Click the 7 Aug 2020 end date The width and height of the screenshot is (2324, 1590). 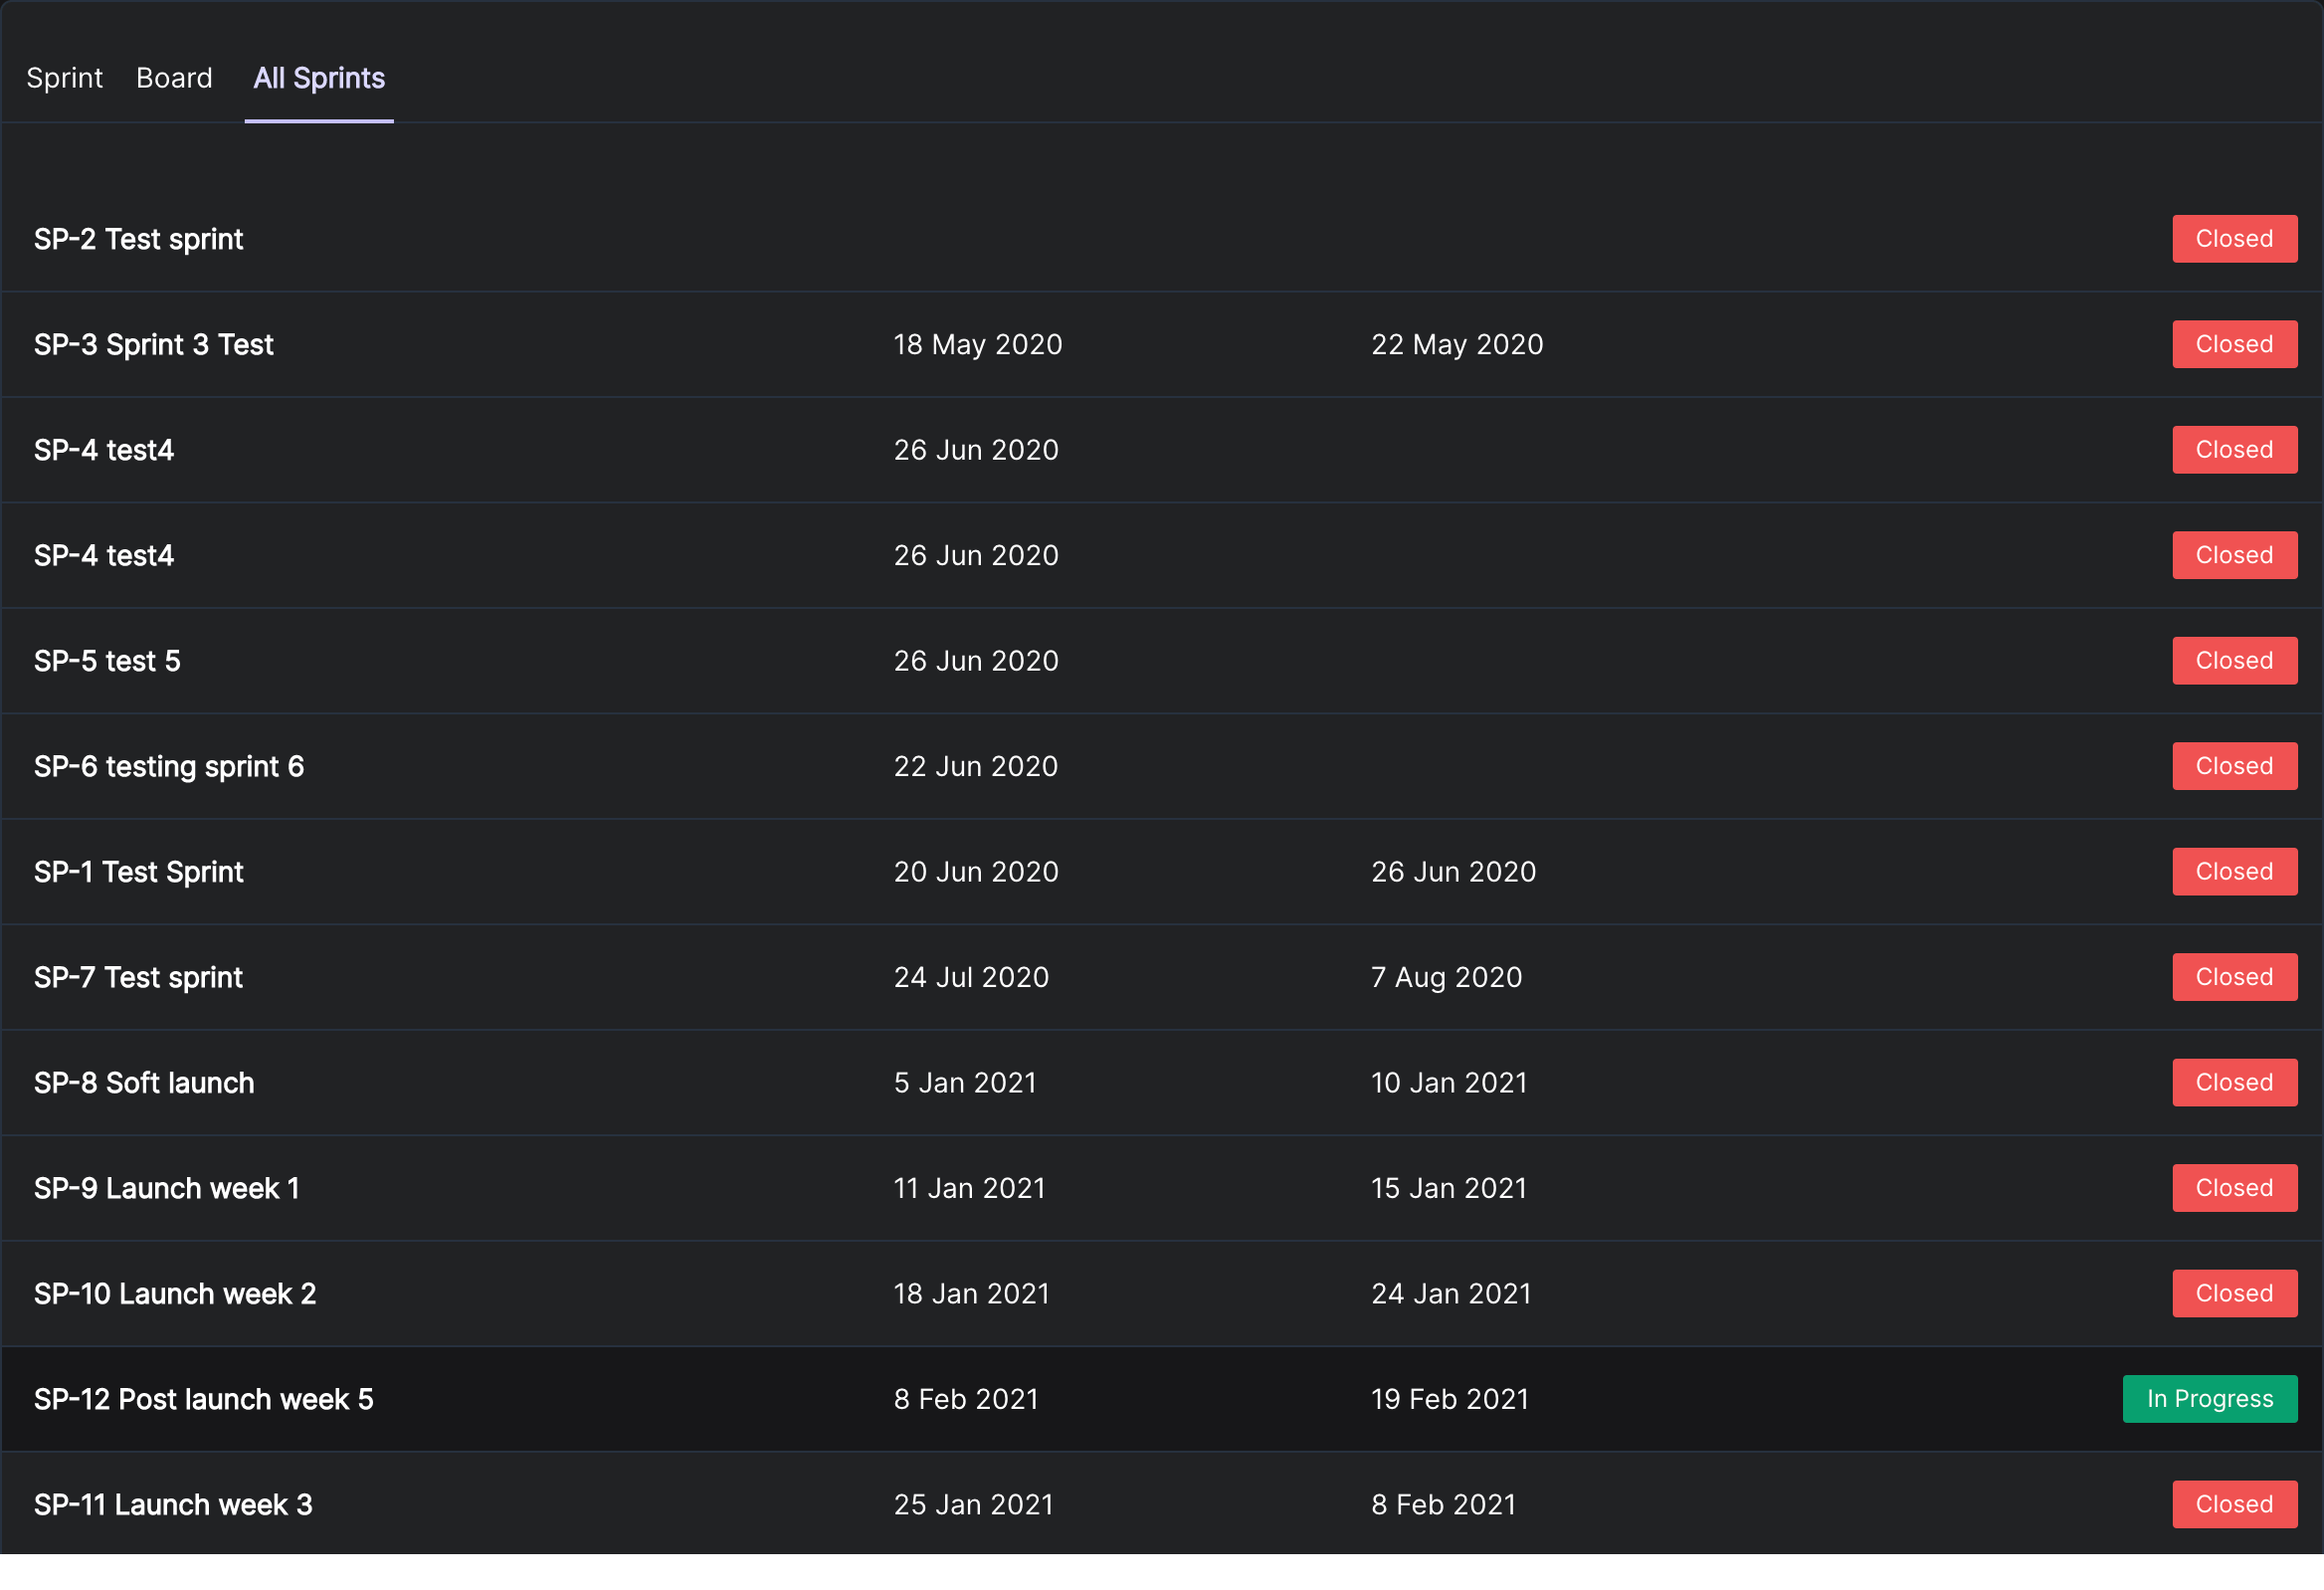1446,977
